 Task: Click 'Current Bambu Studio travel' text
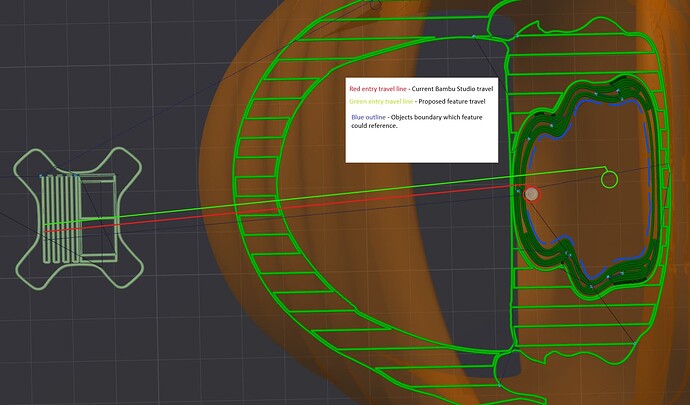(452, 89)
